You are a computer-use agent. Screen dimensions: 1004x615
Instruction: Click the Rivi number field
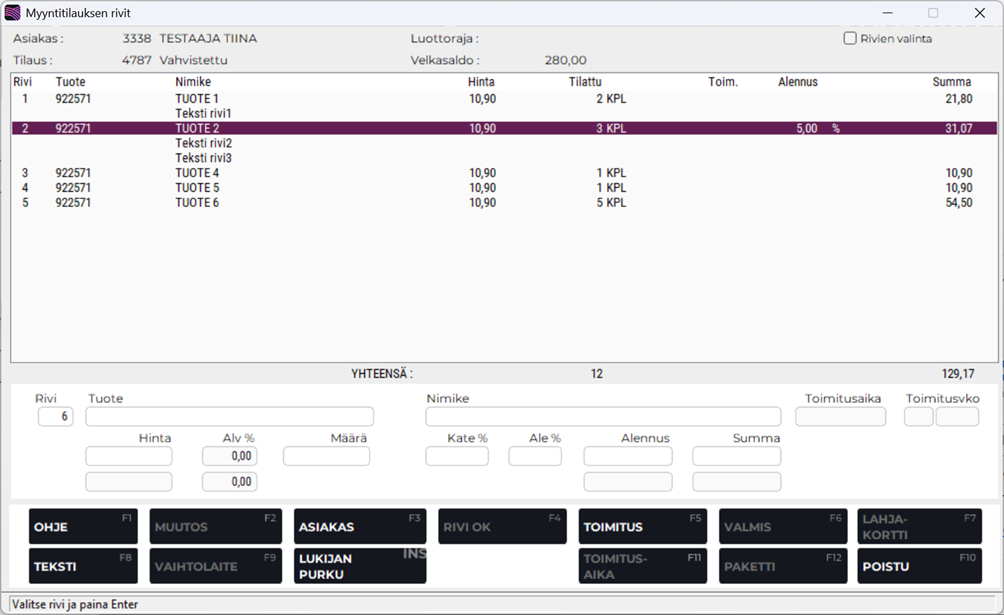55,417
